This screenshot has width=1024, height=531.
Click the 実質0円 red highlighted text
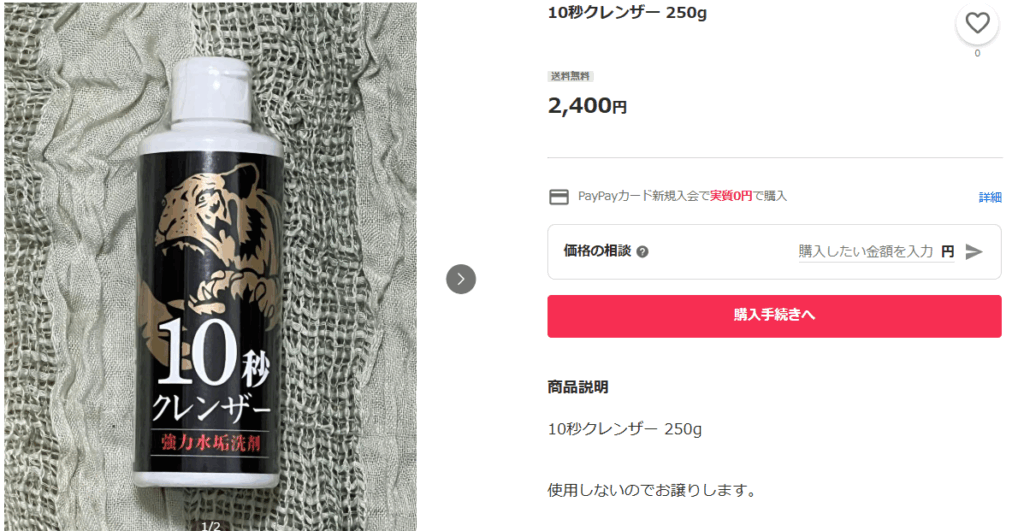pos(731,196)
